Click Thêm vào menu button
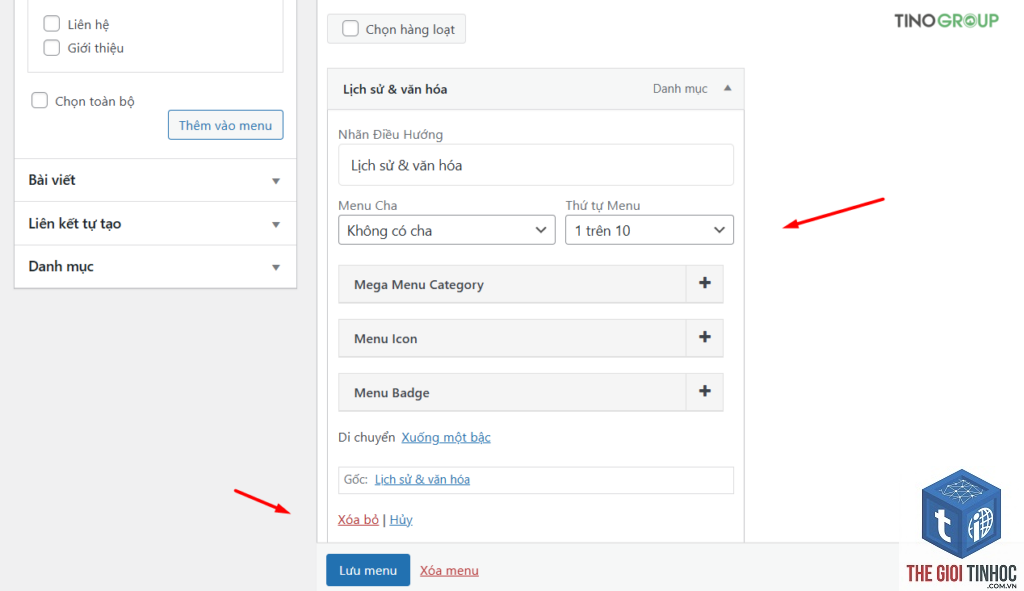This screenshot has height=591, width=1024. click(225, 125)
